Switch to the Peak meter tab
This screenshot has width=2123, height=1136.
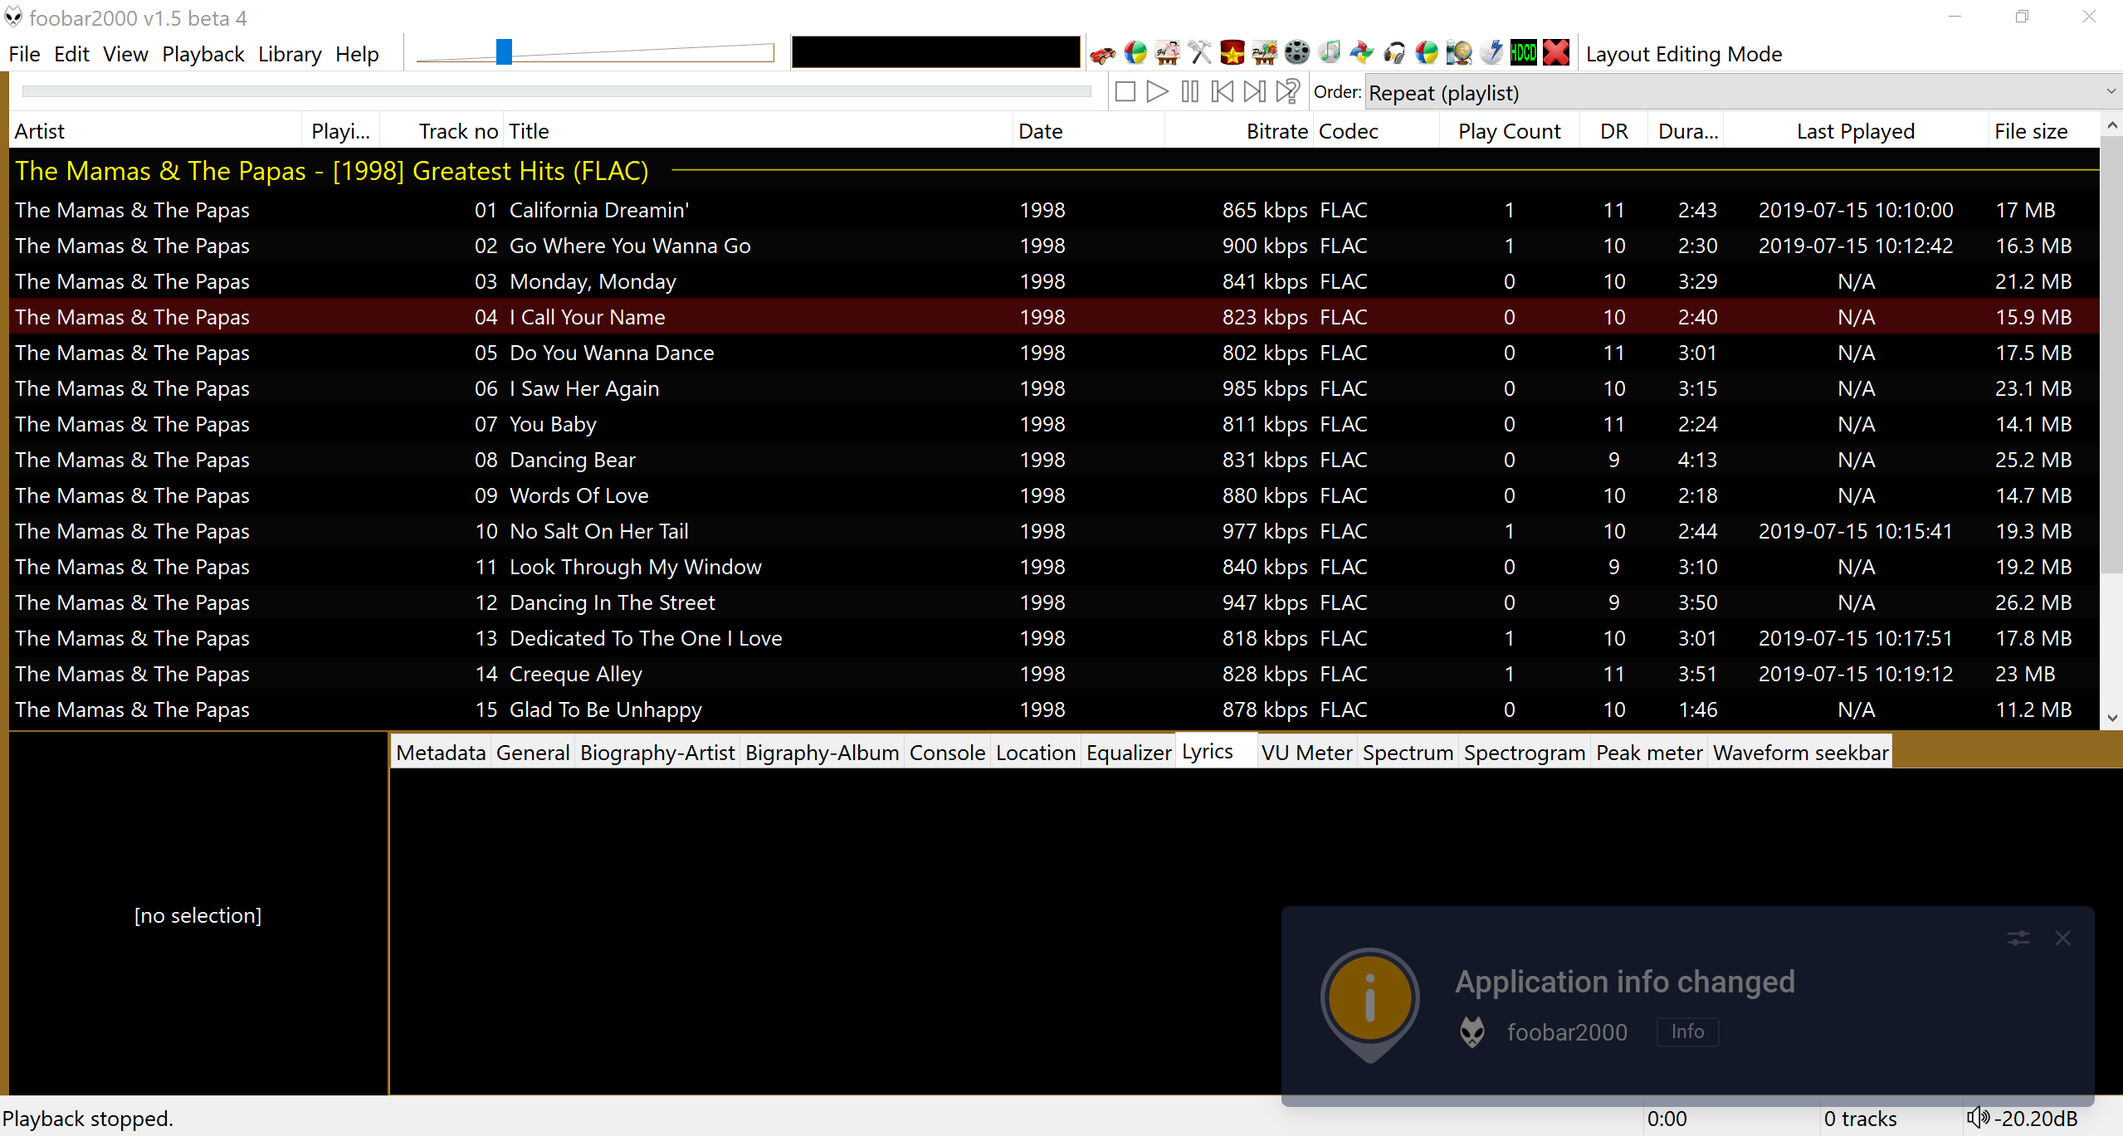click(x=1649, y=753)
